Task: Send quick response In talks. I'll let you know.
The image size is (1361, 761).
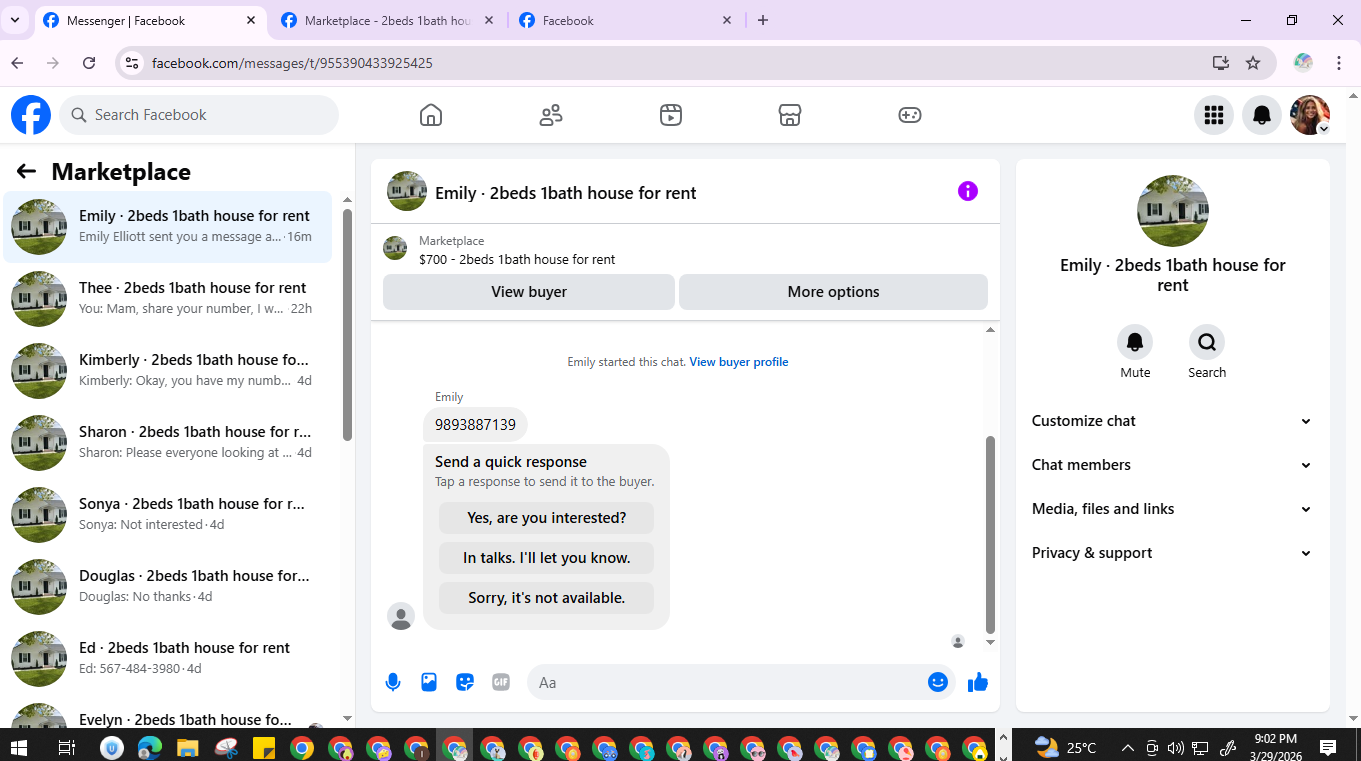Action: pos(546,558)
